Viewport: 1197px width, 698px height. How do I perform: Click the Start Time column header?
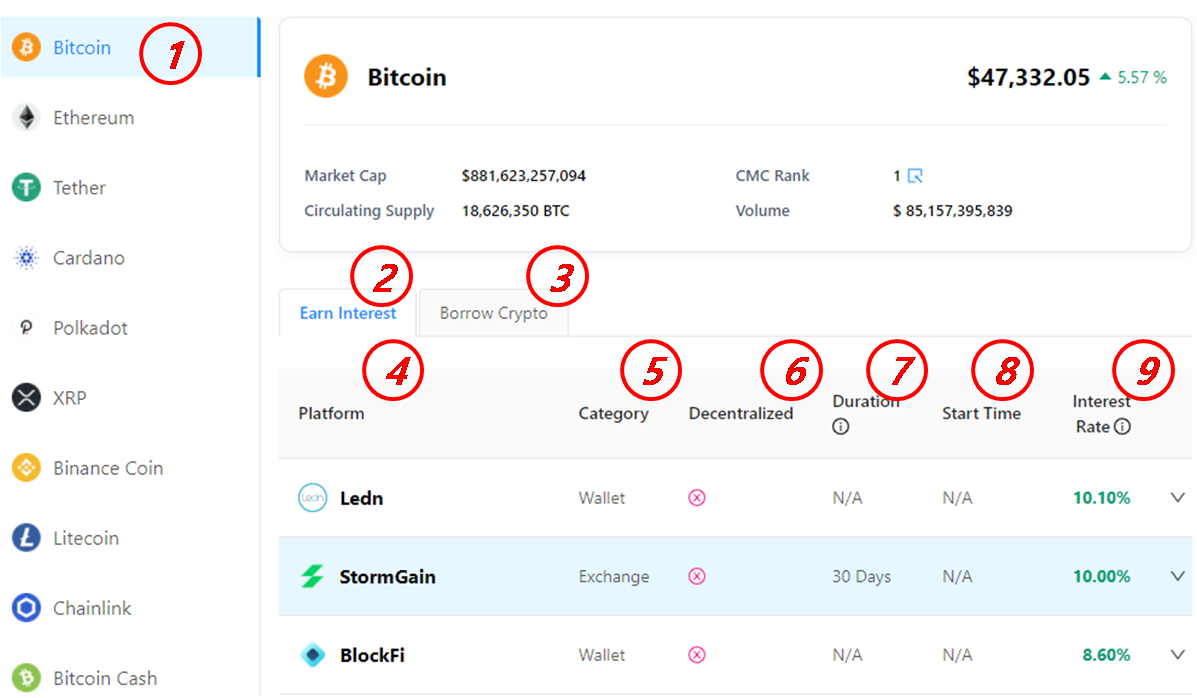[981, 413]
